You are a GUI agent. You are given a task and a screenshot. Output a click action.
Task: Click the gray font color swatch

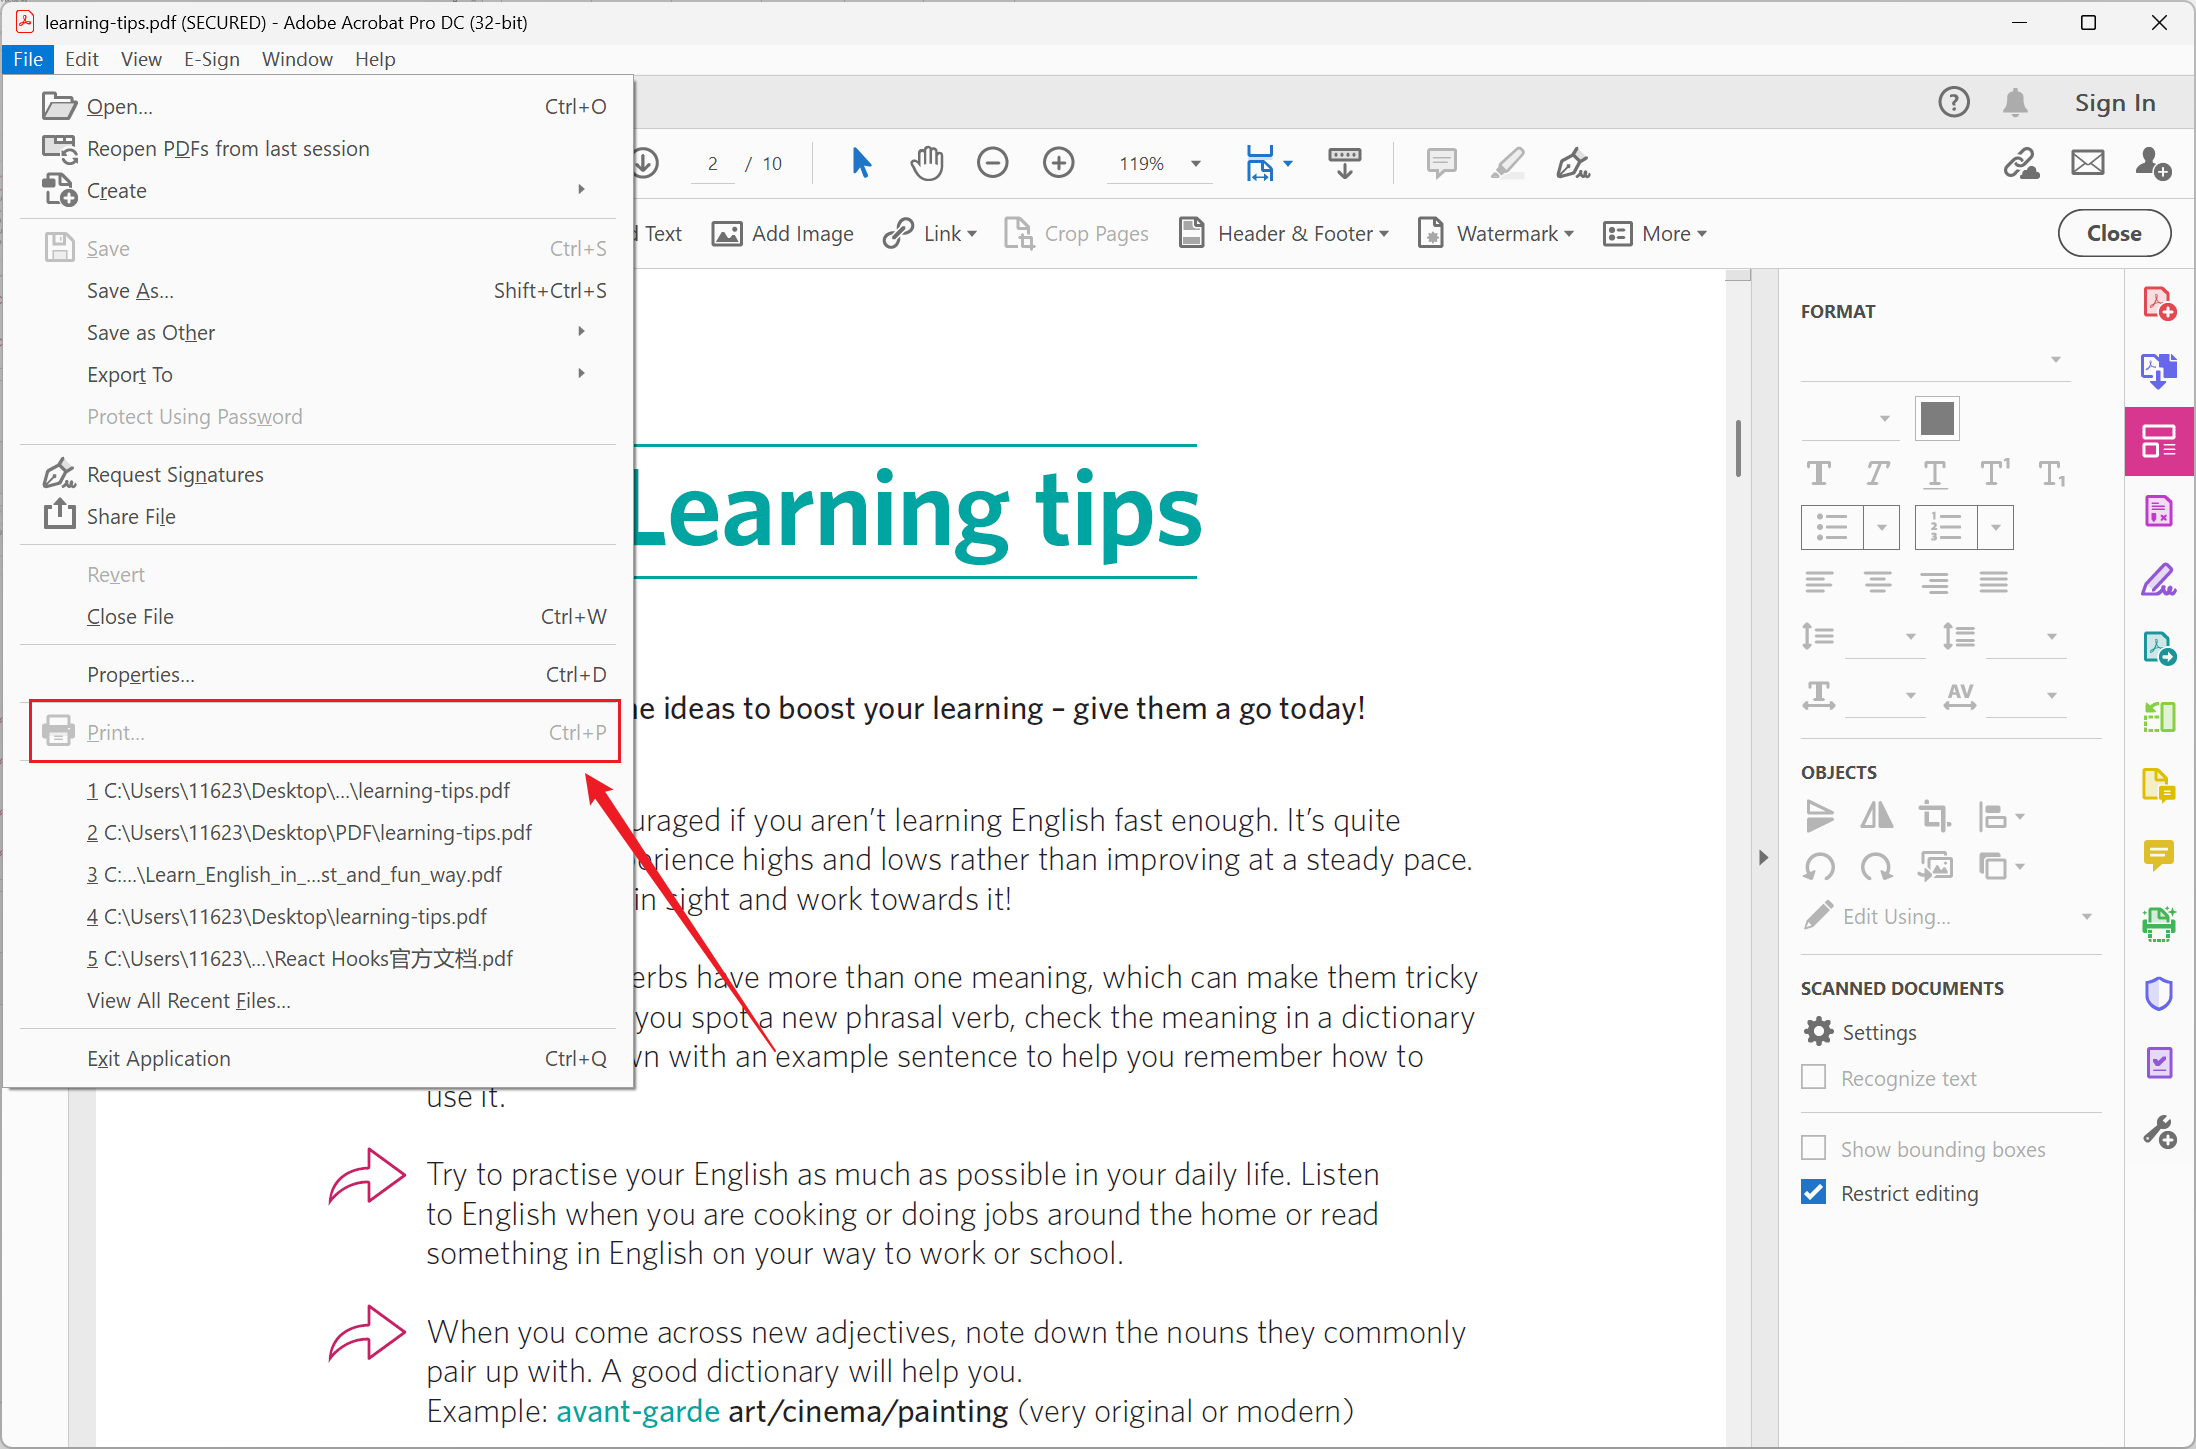tap(1936, 419)
